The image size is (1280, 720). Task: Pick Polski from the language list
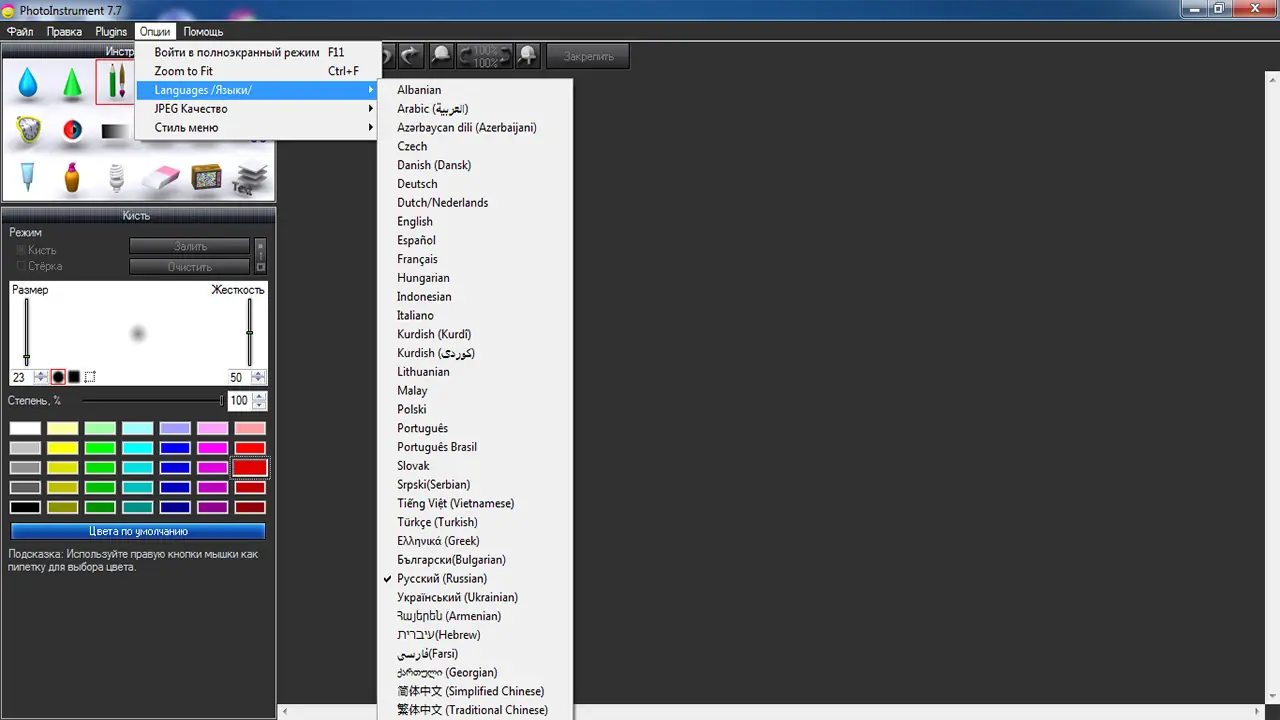pyautogui.click(x=475, y=409)
